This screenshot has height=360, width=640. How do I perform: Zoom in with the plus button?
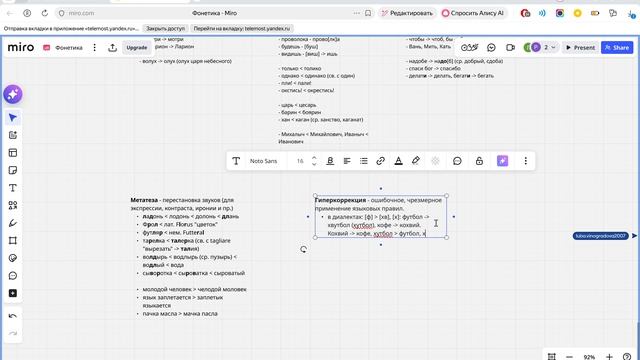pos(609,357)
